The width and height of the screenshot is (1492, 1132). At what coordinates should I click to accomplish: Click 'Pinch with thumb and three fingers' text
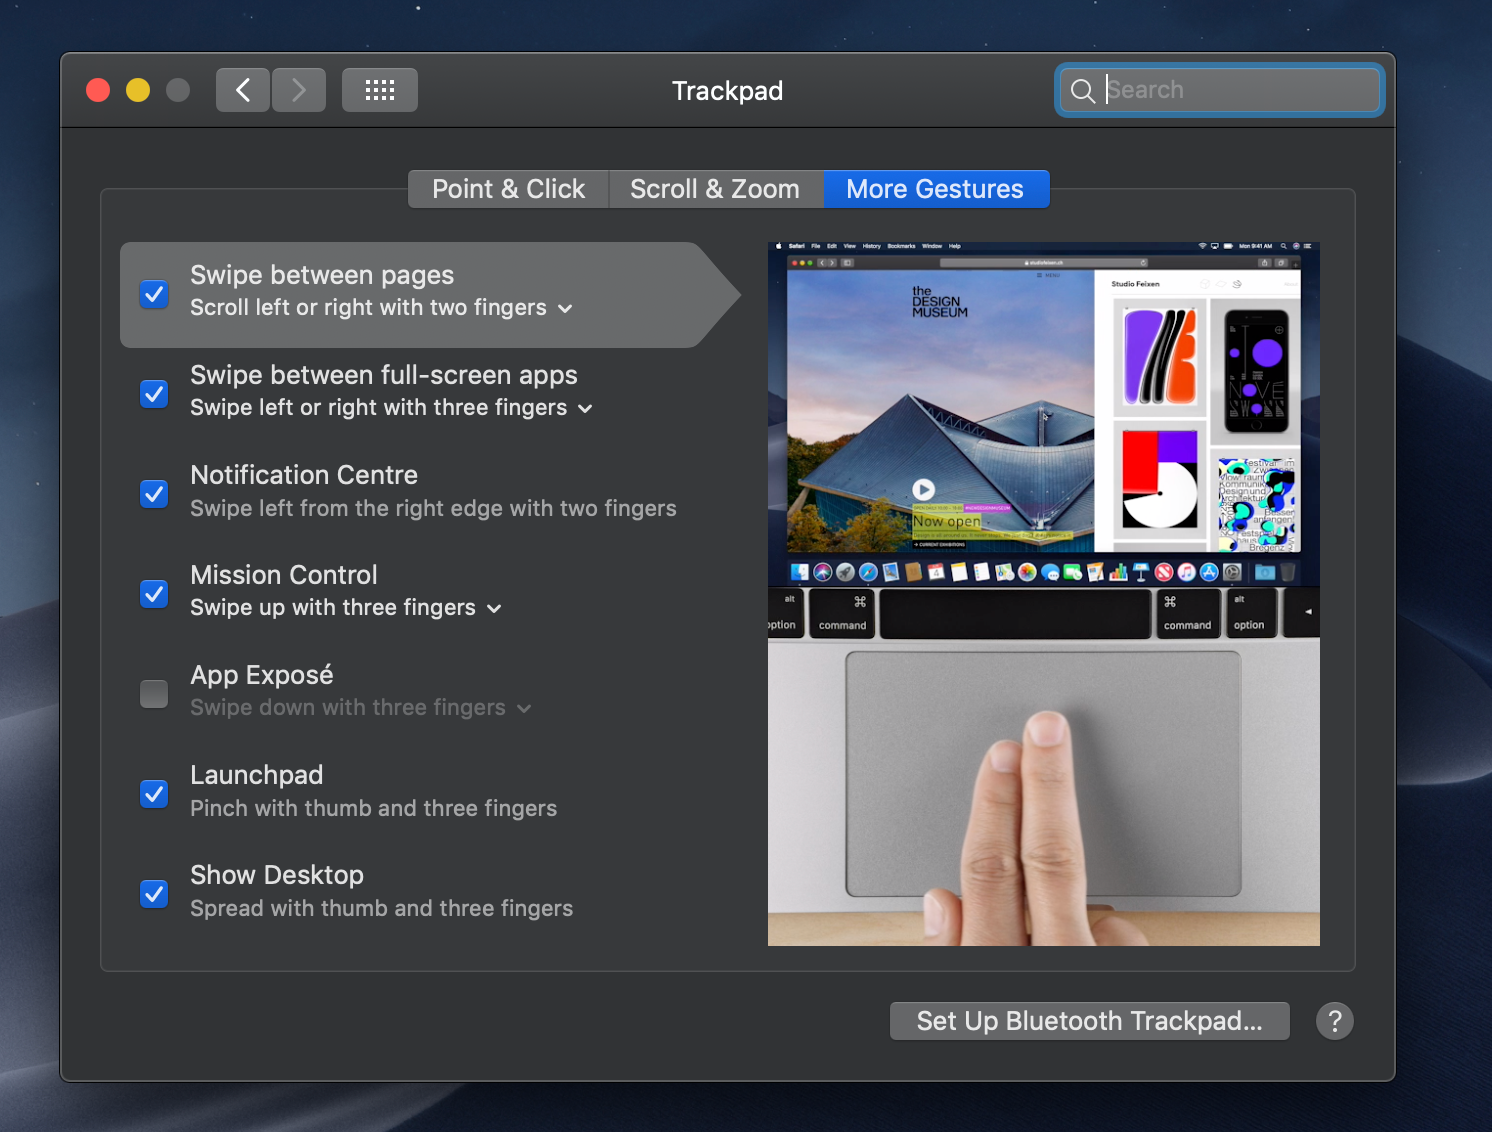pos(373,808)
